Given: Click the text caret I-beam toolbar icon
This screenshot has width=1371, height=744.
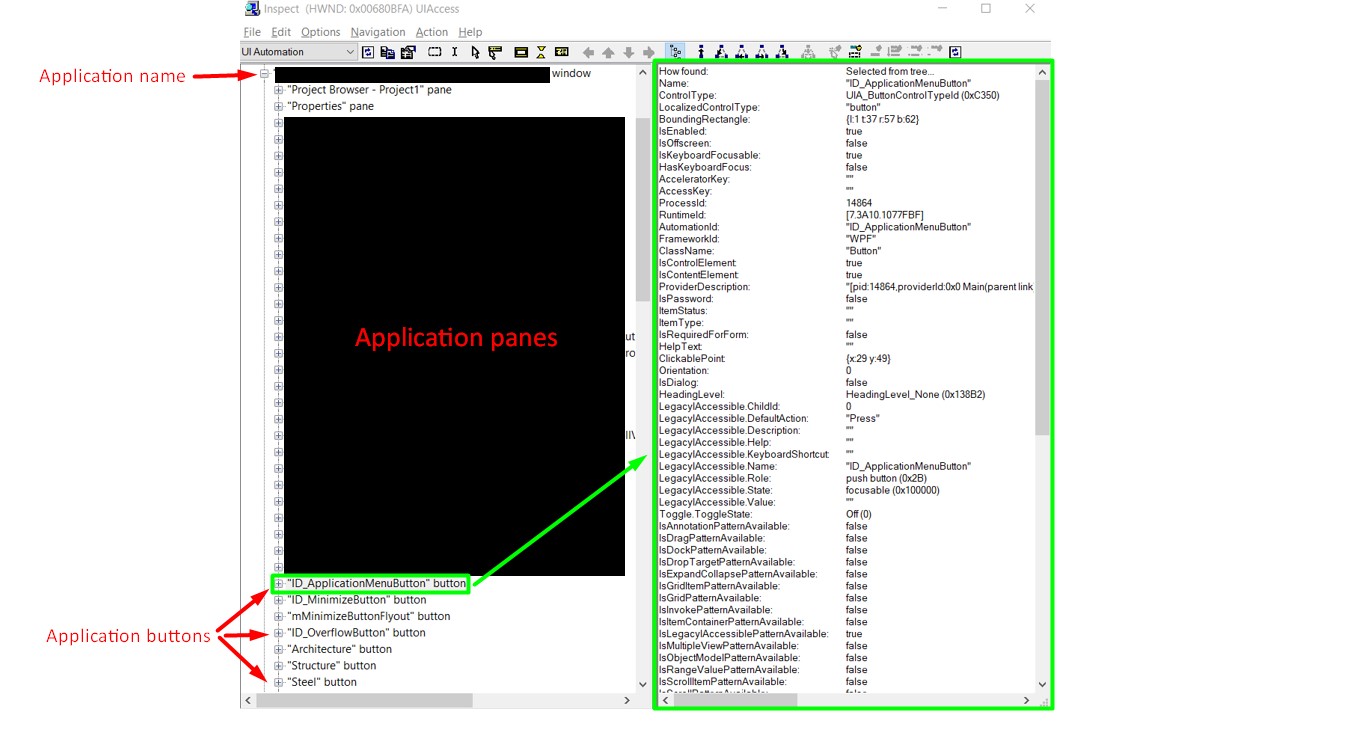Looking at the screenshot, I should 454,51.
